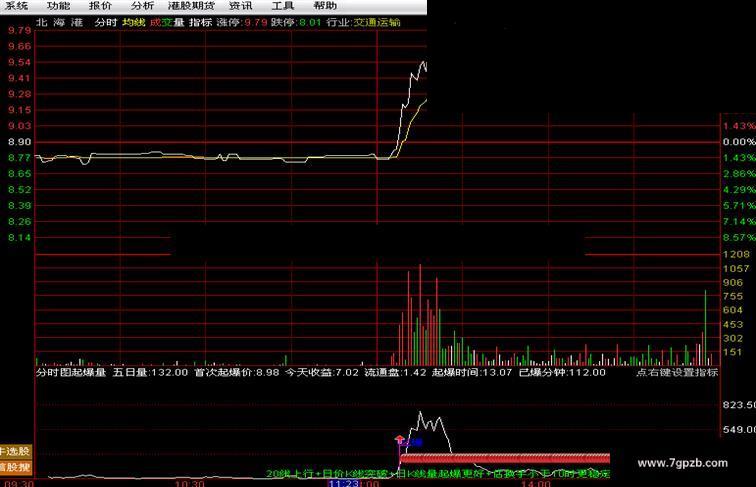This screenshot has height=487, width=756.
Task: Click the highlighted 11:23 time marker
Action: 344,483
